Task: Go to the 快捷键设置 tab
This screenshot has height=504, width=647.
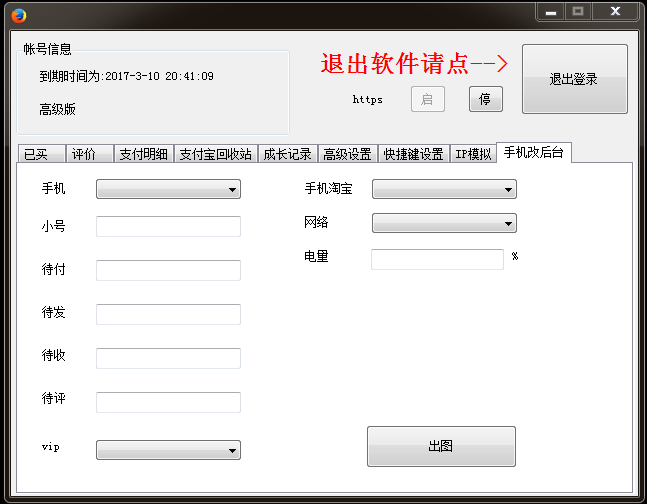Action: (413, 154)
